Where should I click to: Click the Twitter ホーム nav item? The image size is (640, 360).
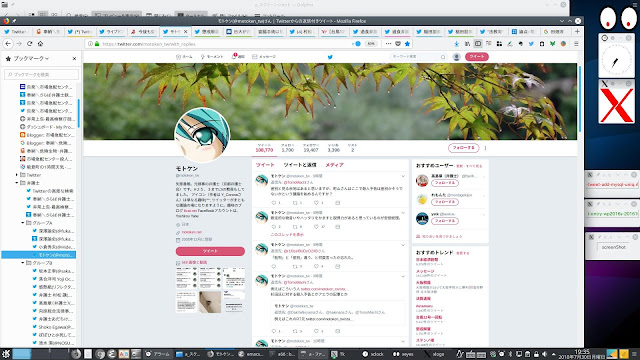(x=184, y=57)
